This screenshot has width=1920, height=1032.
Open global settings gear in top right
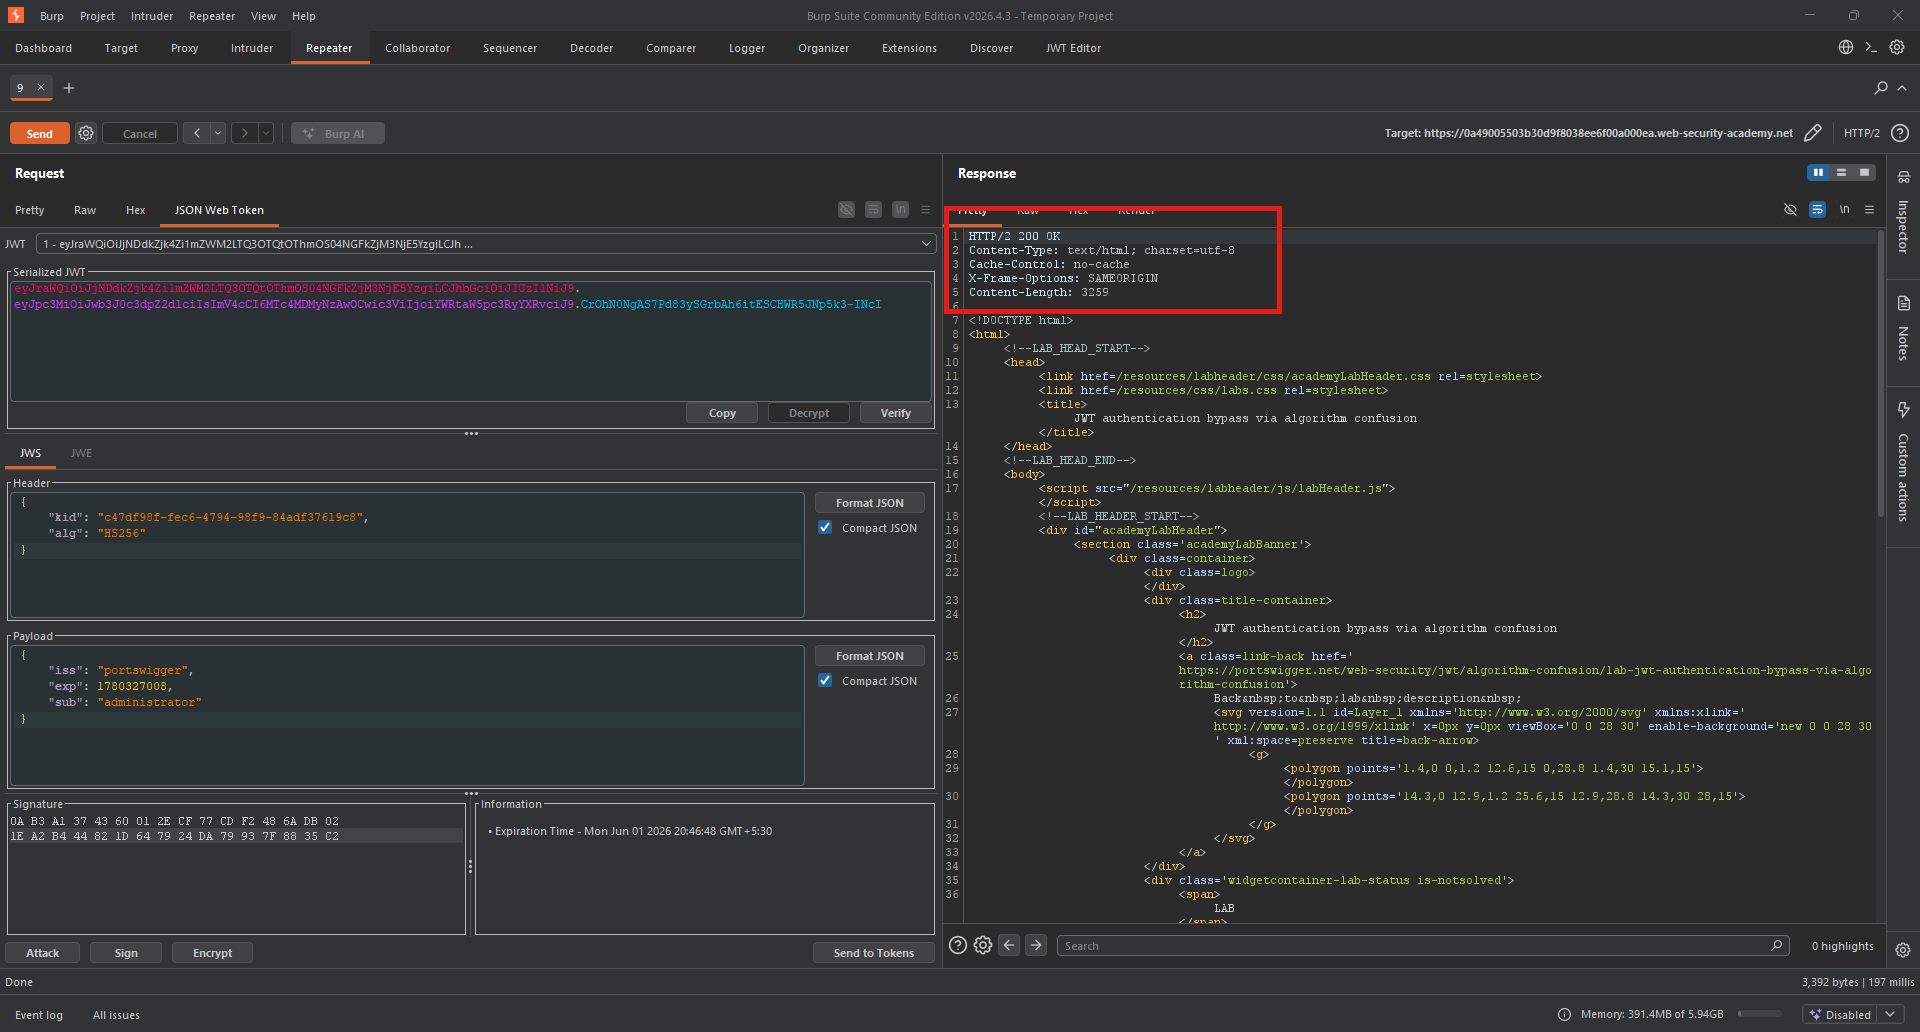point(1897,47)
